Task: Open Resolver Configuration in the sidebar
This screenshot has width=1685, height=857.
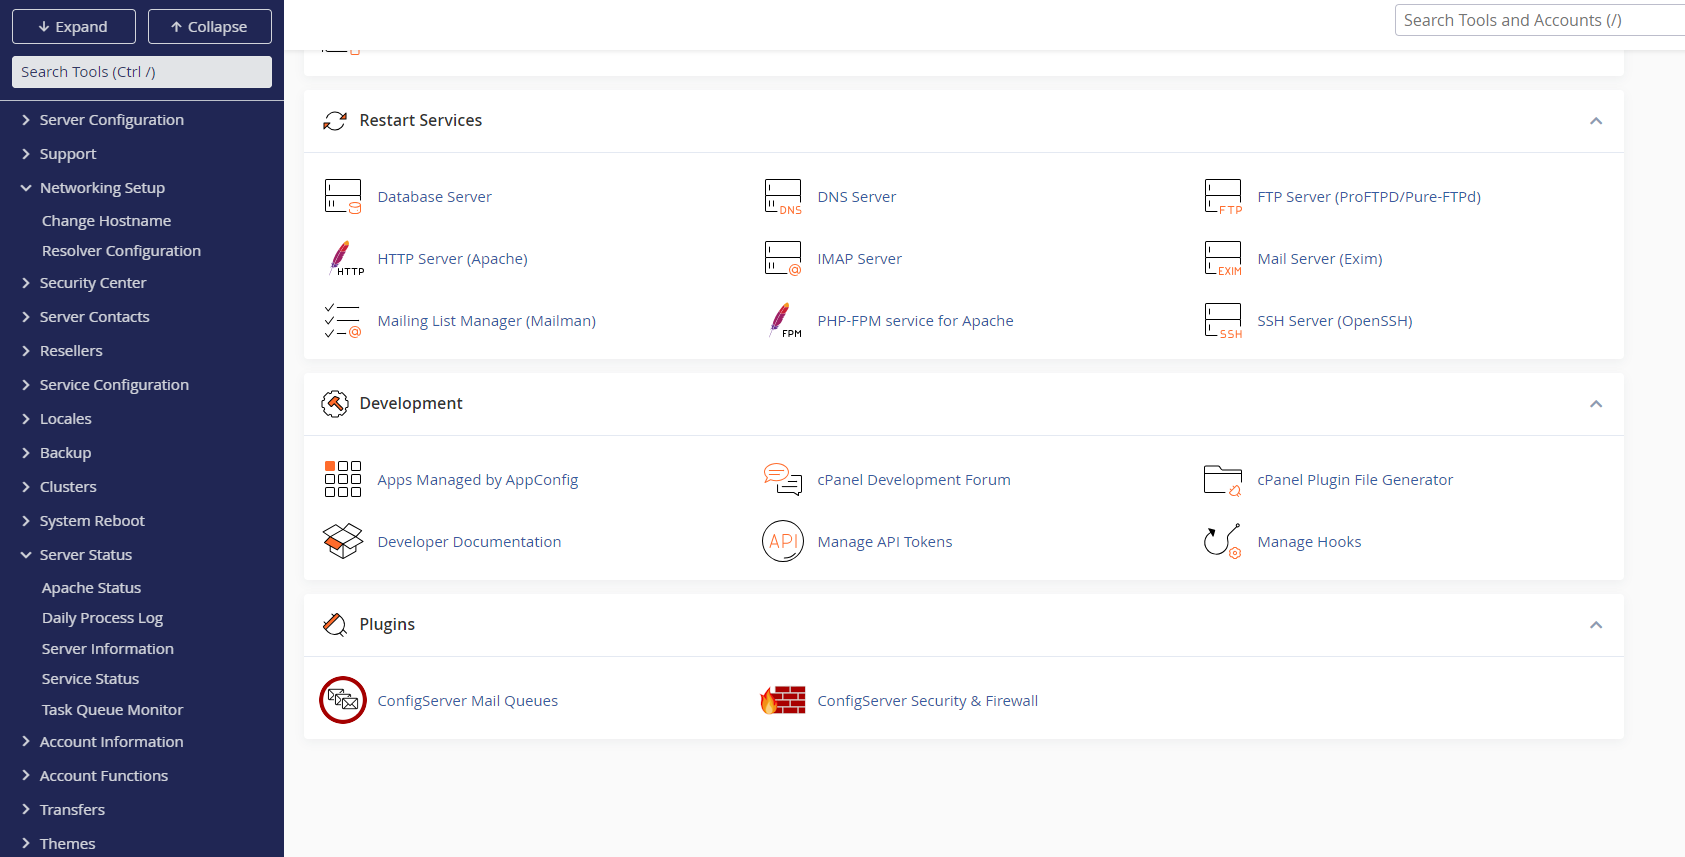Action: click(x=121, y=251)
